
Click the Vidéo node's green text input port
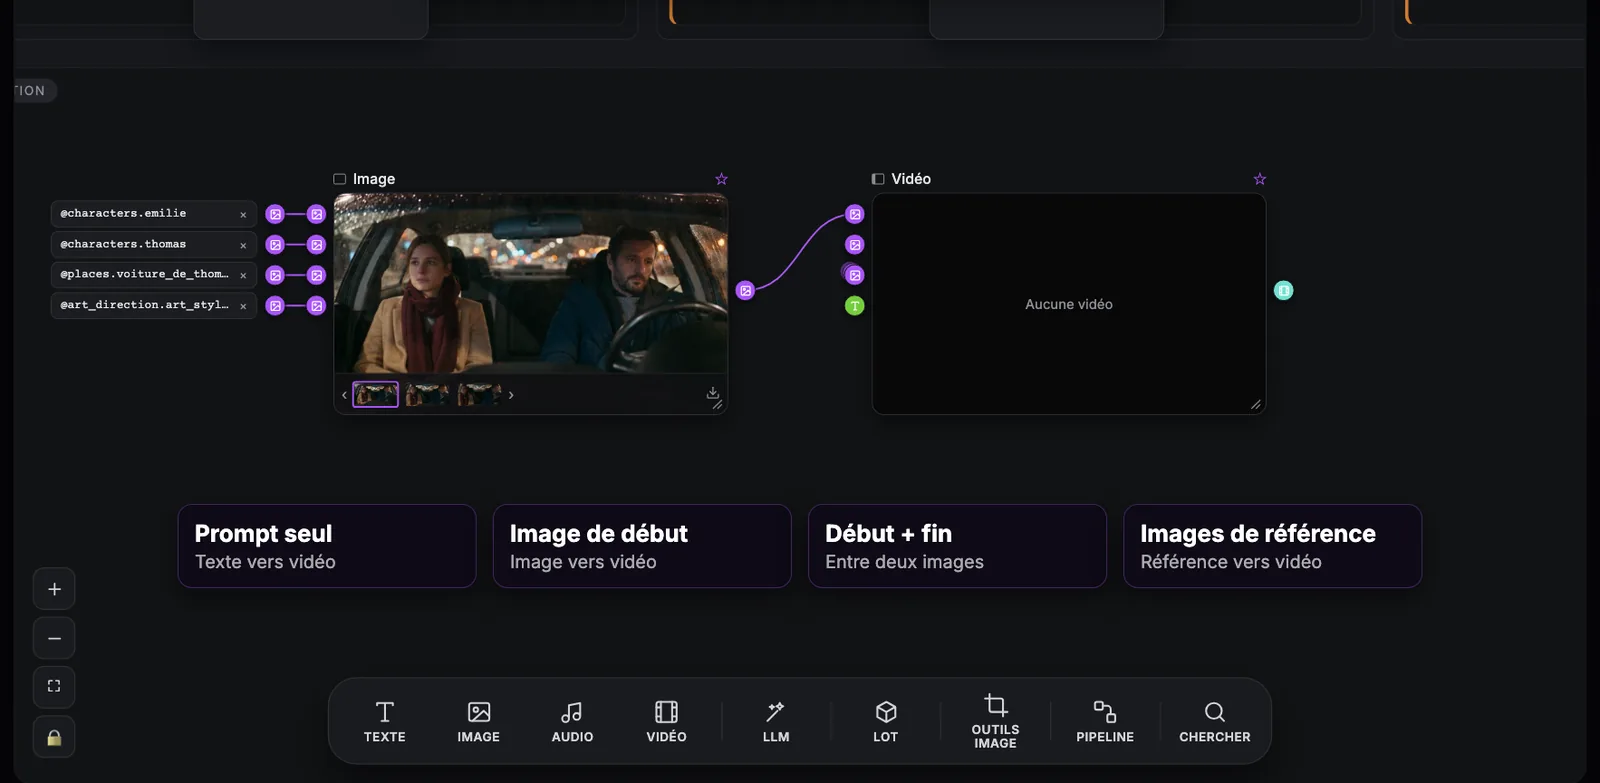tap(854, 306)
